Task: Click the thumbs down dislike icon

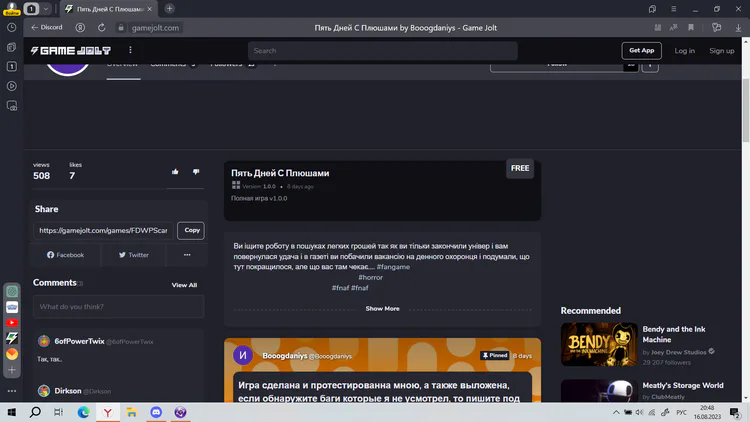Action: (x=196, y=172)
